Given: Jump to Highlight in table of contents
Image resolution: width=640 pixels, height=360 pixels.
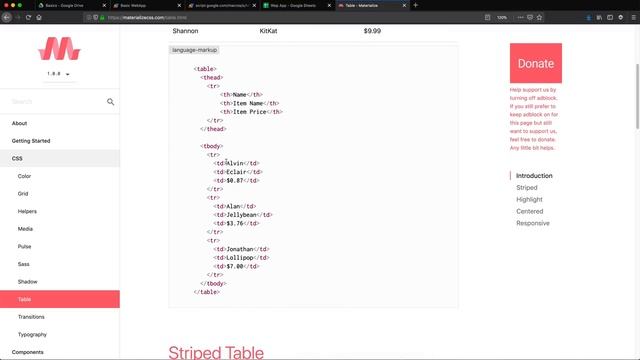Looking at the screenshot, I should coord(529,199).
